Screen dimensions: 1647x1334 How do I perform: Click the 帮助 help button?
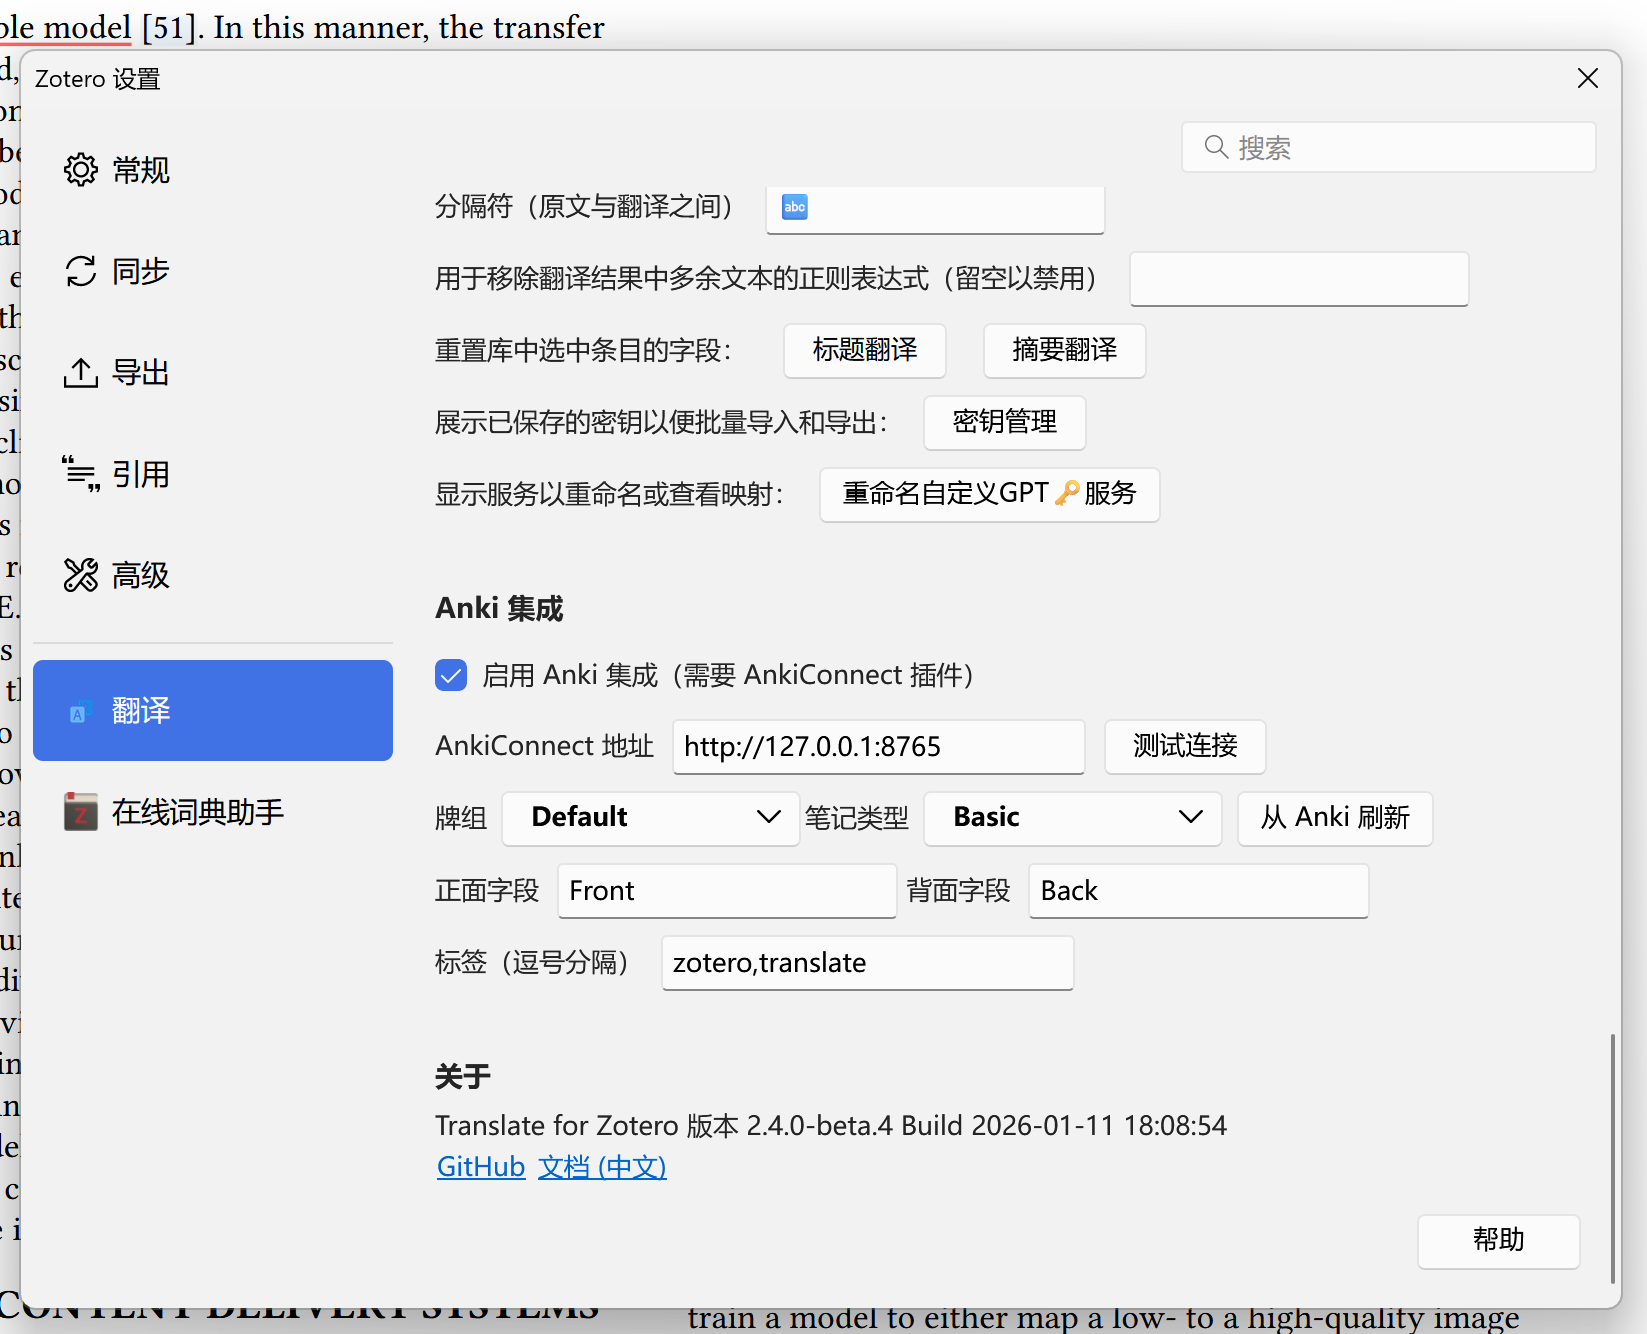point(1499,1241)
